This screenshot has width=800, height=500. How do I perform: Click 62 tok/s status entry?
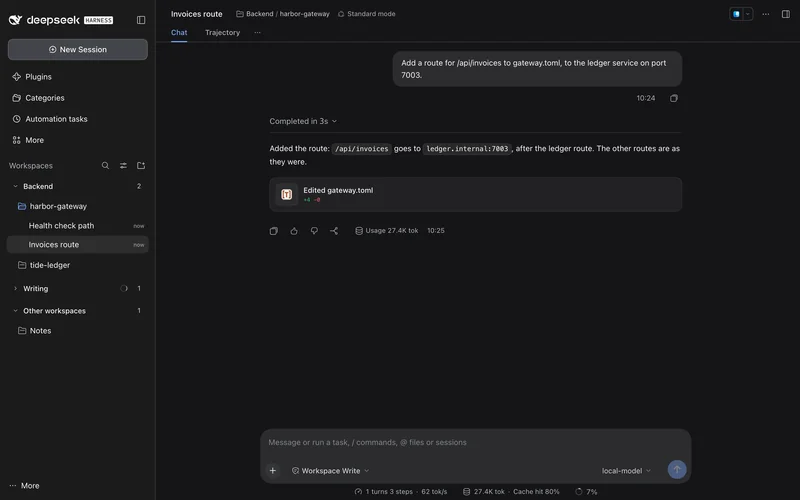pyautogui.click(x=434, y=492)
